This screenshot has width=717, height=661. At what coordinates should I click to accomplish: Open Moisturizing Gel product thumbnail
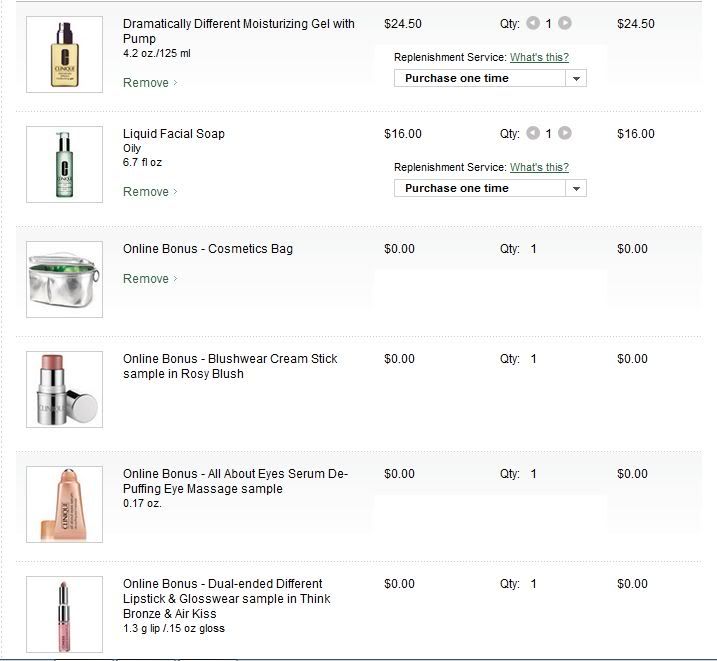pyautogui.click(x=64, y=55)
